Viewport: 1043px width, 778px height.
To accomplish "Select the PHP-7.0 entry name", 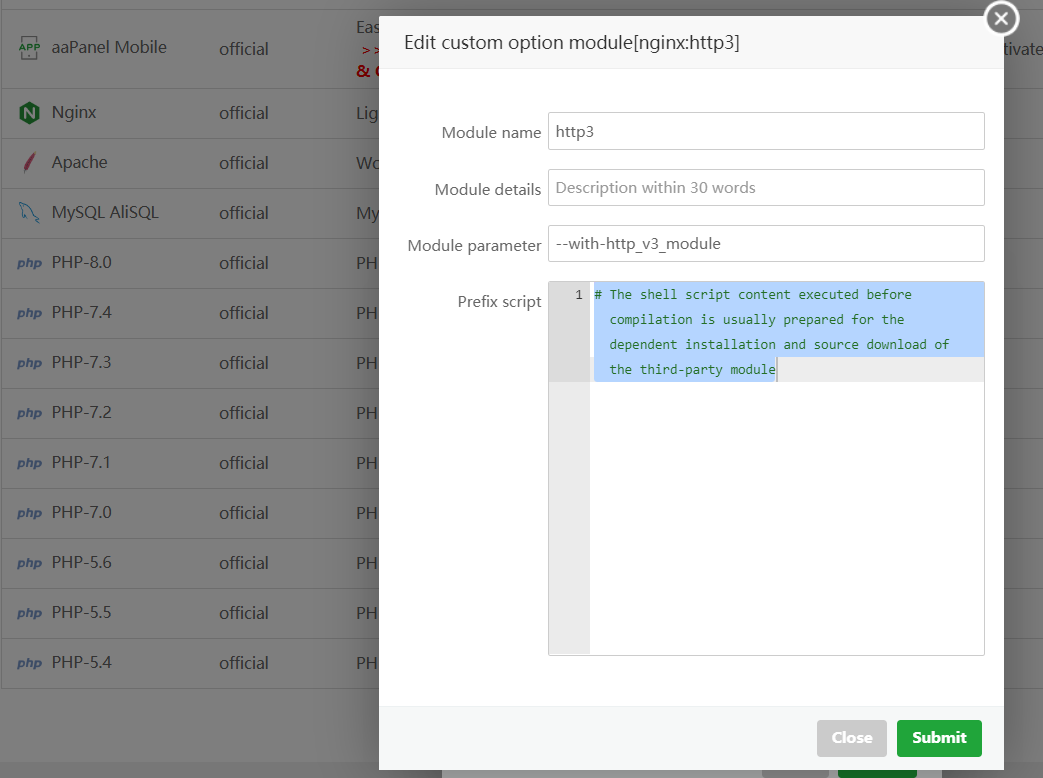I will [81, 512].
